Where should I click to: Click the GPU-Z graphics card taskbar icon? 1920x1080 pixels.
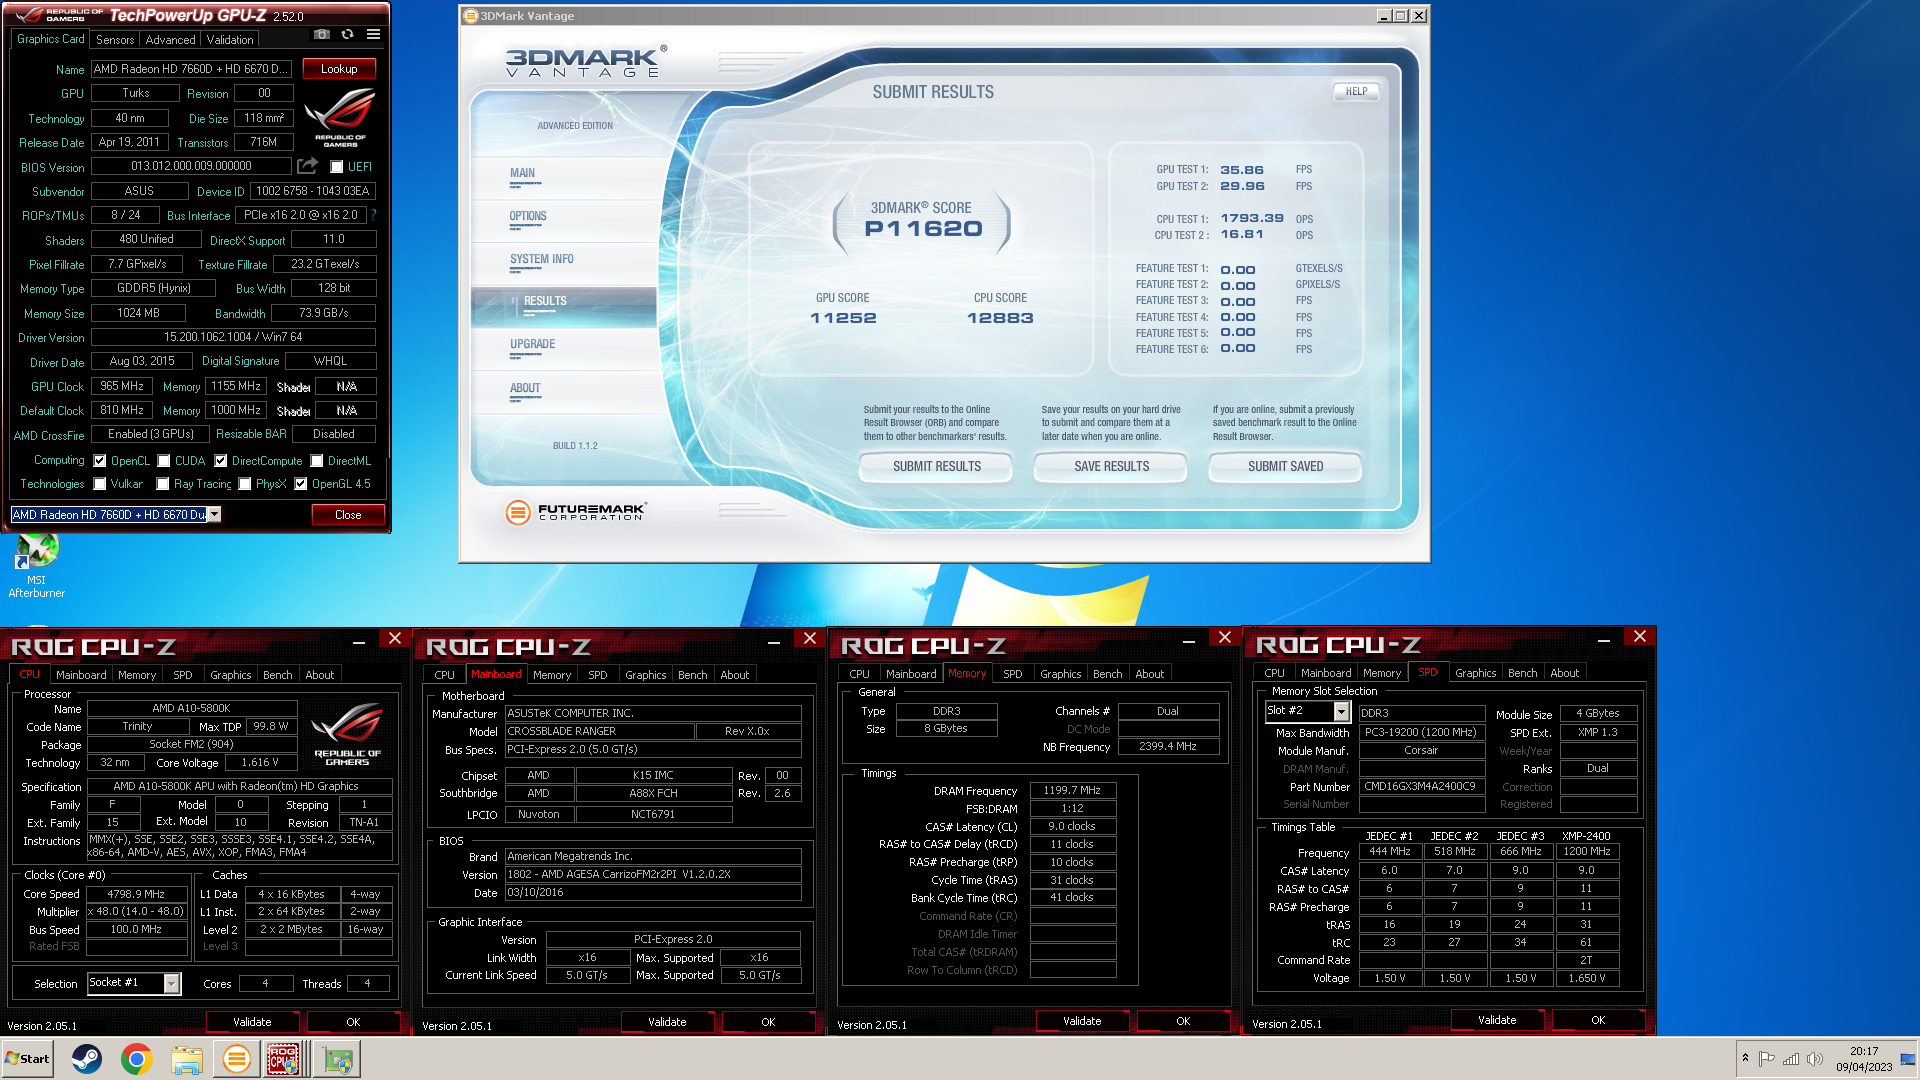tap(337, 1059)
